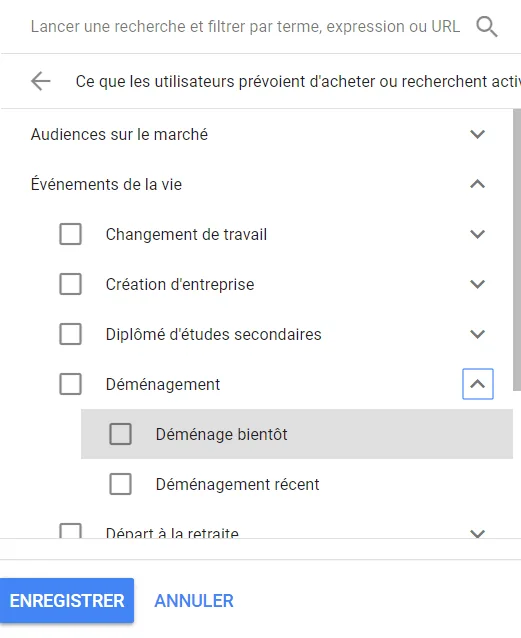
Task: Collapse Événements de la vie section
Action: pyautogui.click(x=477, y=184)
